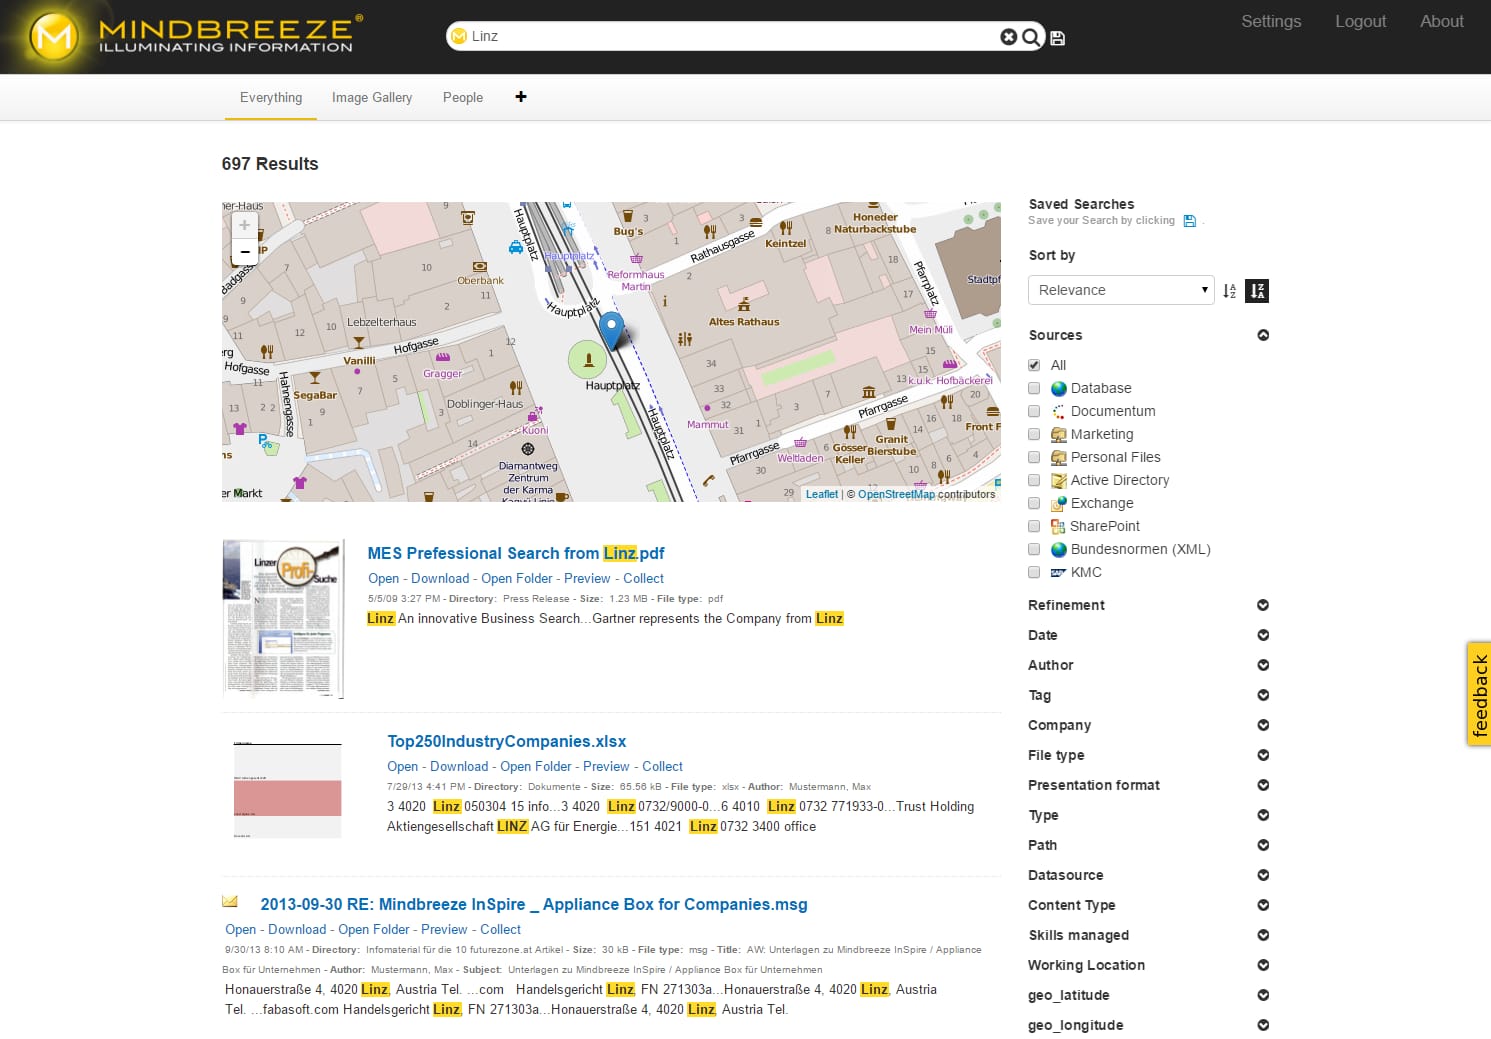Open the Leaflet attribution link
Image resolution: width=1491 pixels, height=1039 pixels.
822,494
